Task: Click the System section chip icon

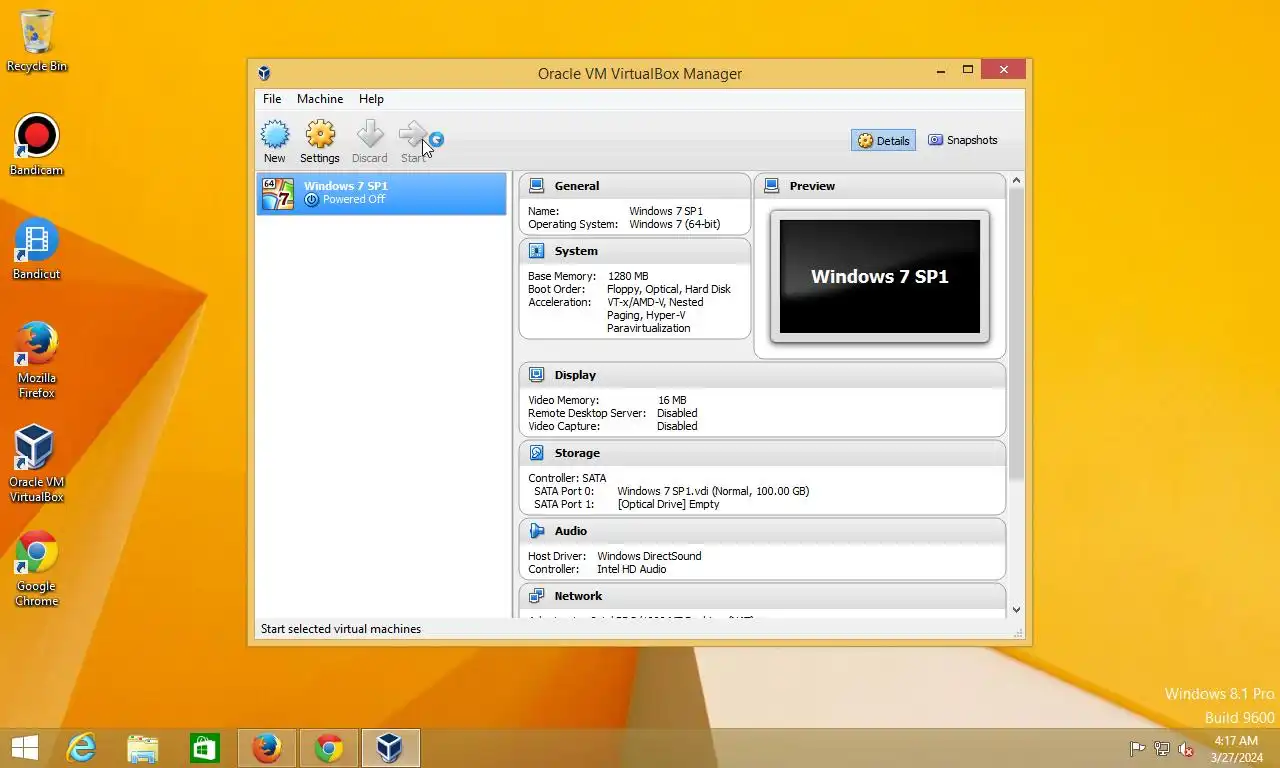Action: (536, 251)
